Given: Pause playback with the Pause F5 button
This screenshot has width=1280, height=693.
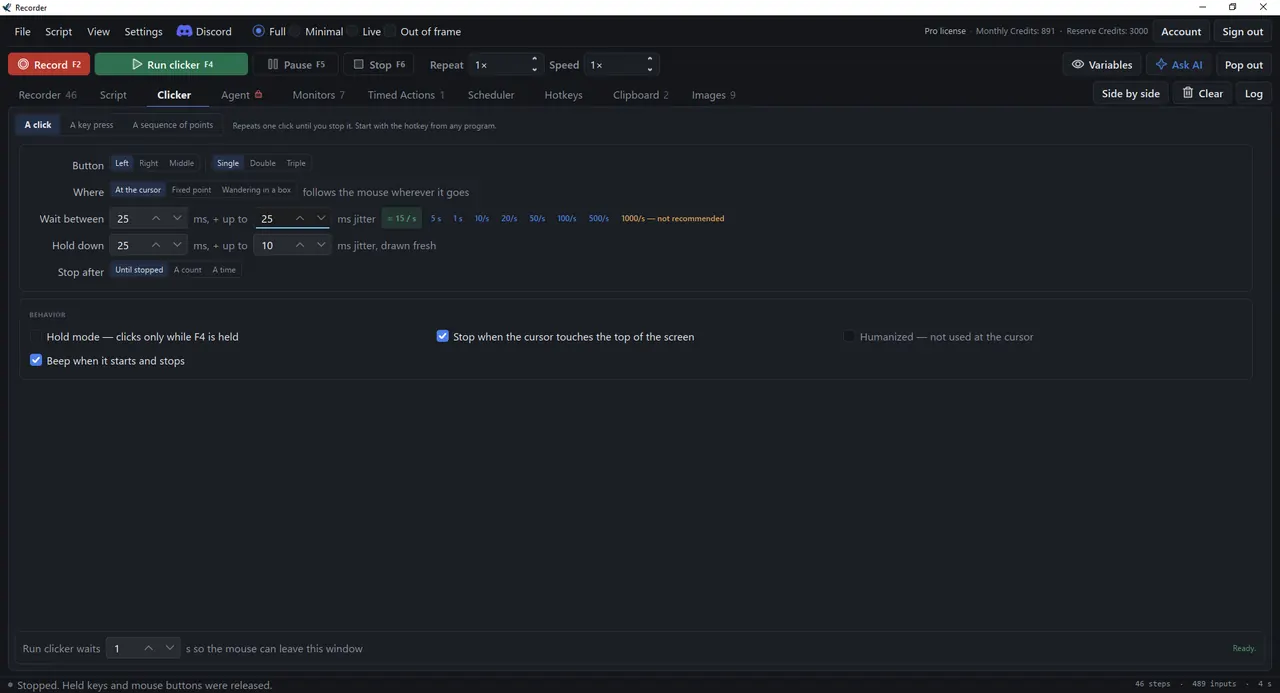Looking at the screenshot, I should tap(296, 64).
